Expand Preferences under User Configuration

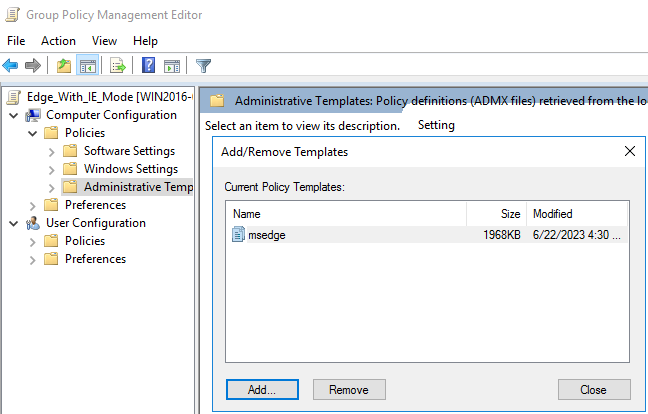tap(33, 260)
